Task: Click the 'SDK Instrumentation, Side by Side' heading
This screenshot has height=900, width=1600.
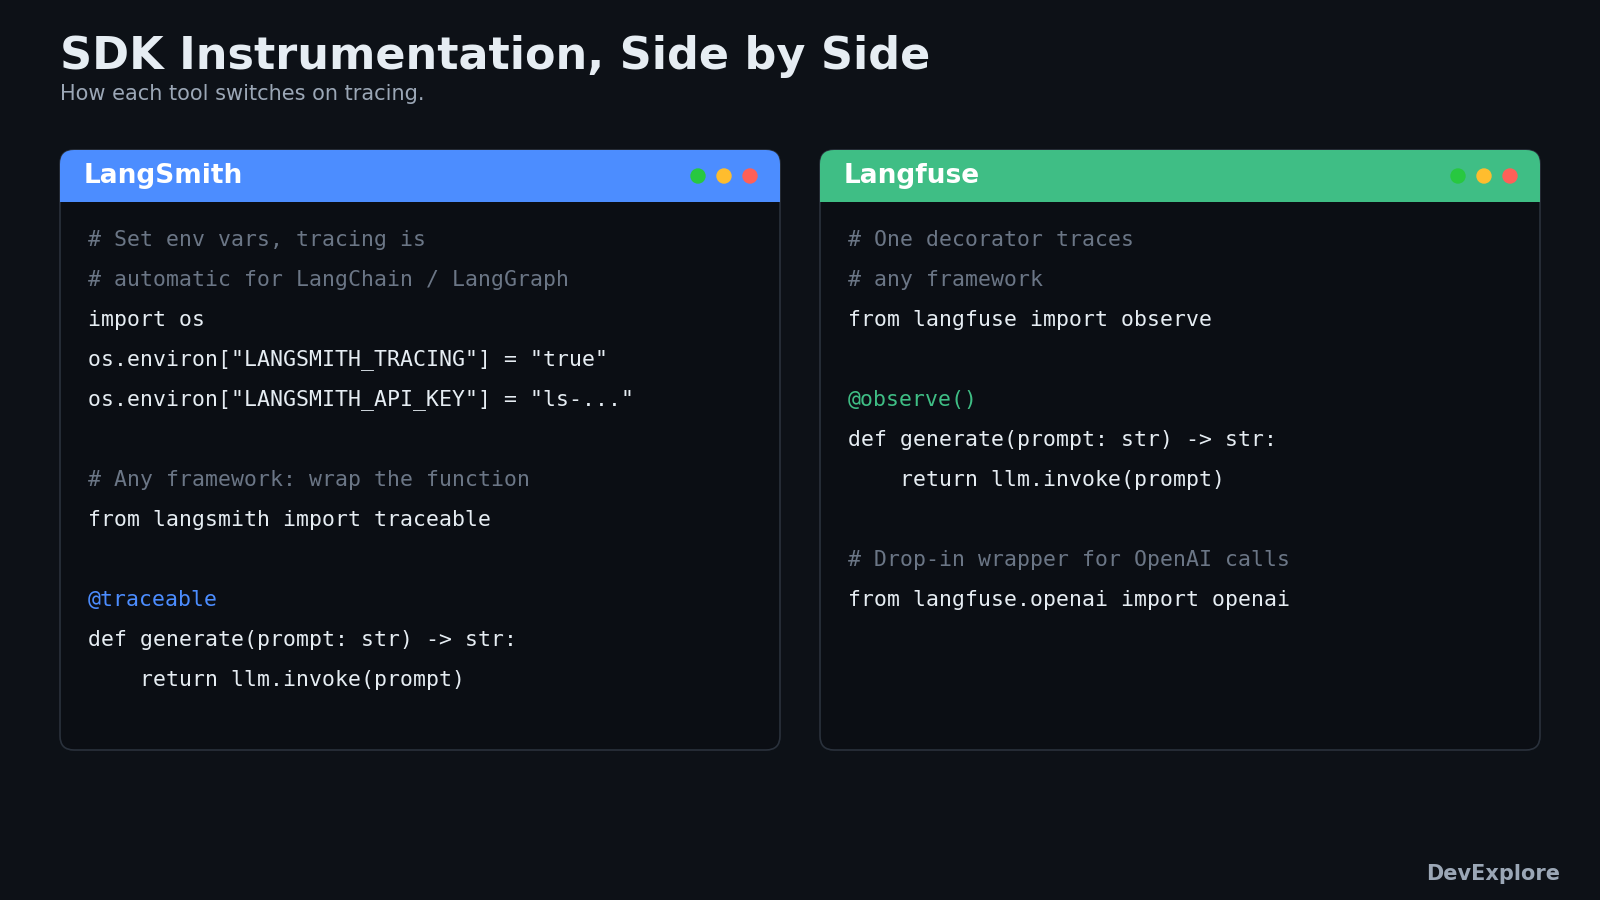Action: (x=495, y=55)
